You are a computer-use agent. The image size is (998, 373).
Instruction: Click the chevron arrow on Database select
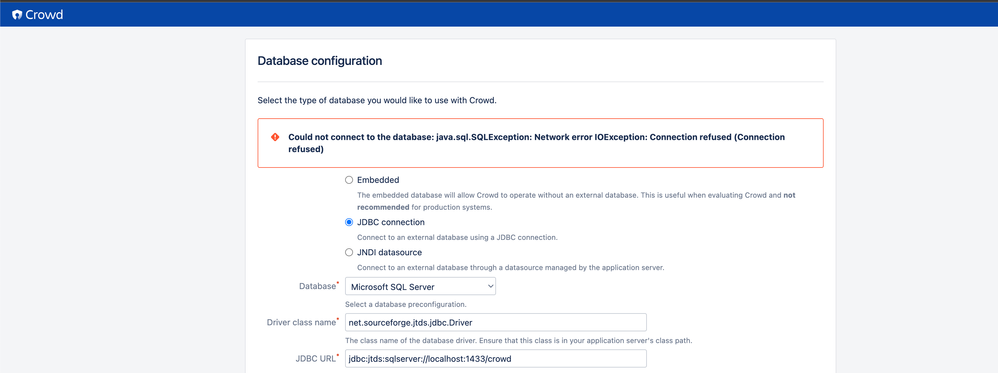pyautogui.click(x=490, y=286)
